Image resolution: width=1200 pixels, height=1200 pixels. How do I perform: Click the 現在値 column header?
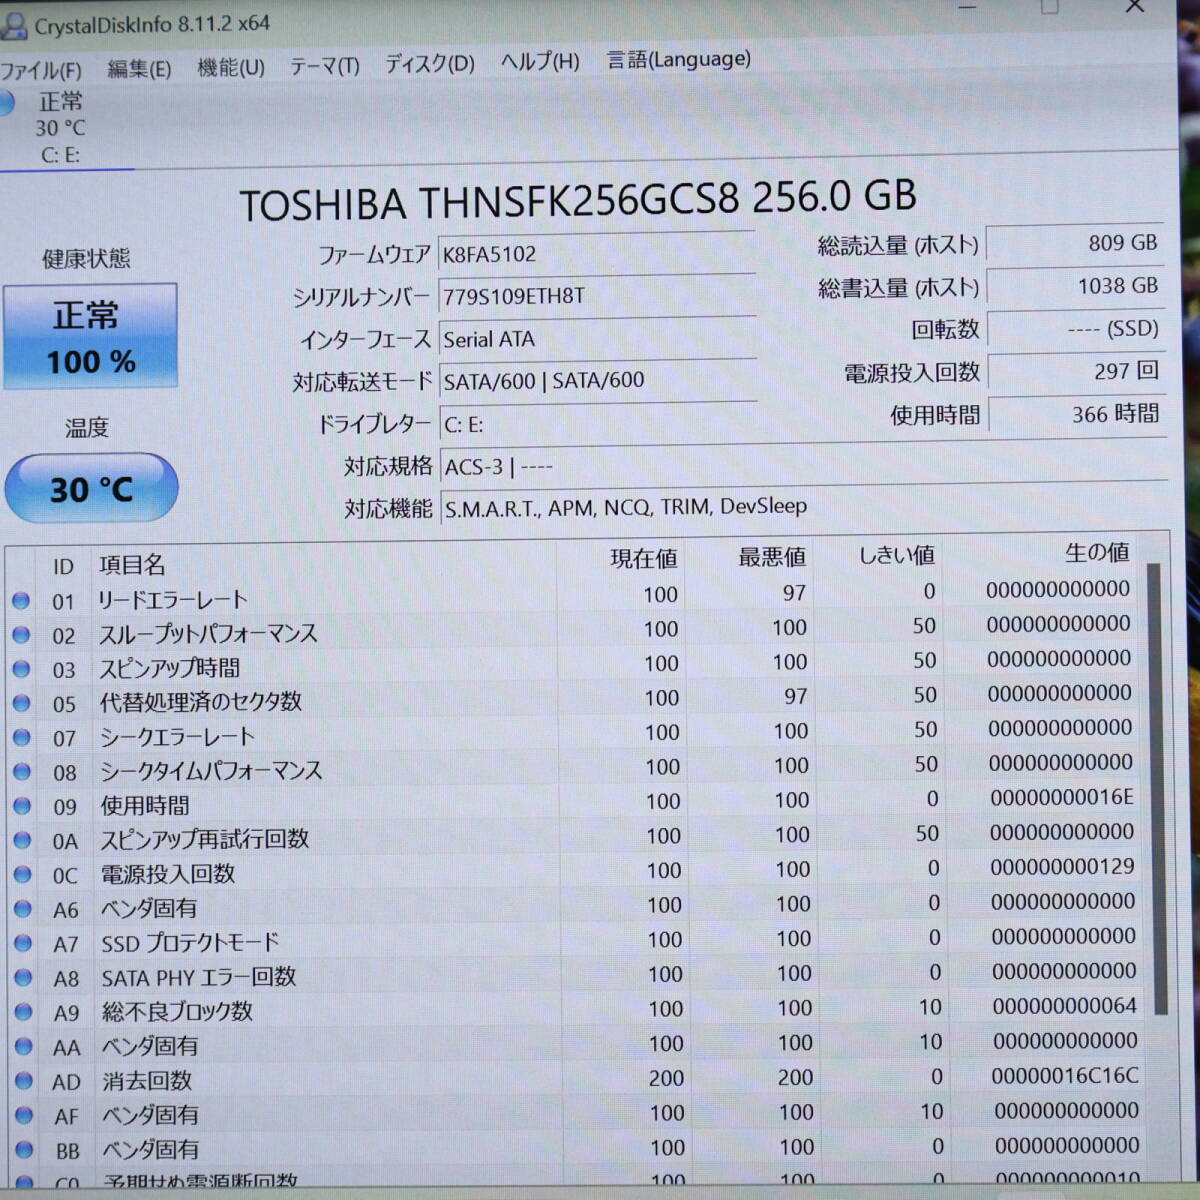point(643,558)
